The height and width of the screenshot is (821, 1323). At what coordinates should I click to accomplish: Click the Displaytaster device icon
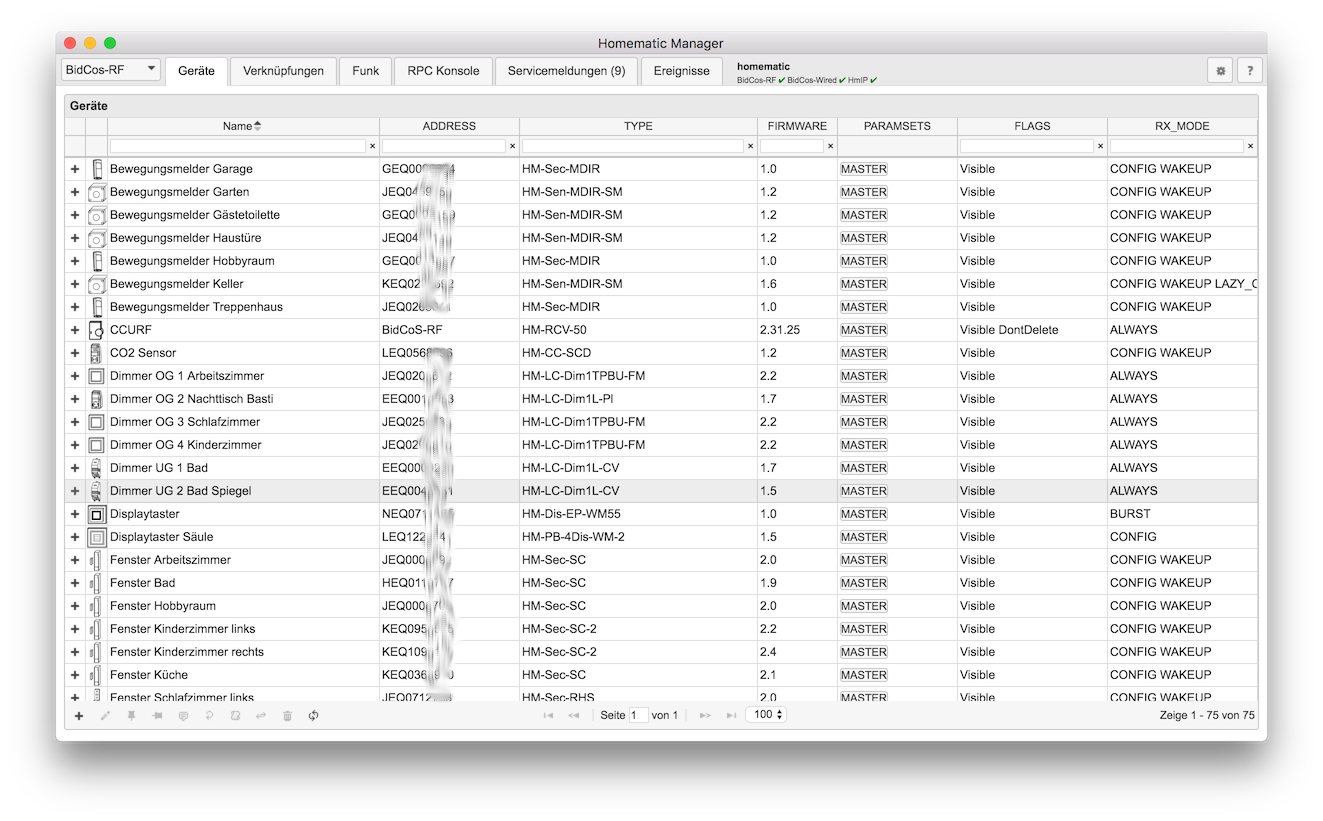pyautogui.click(x=96, y=514)
